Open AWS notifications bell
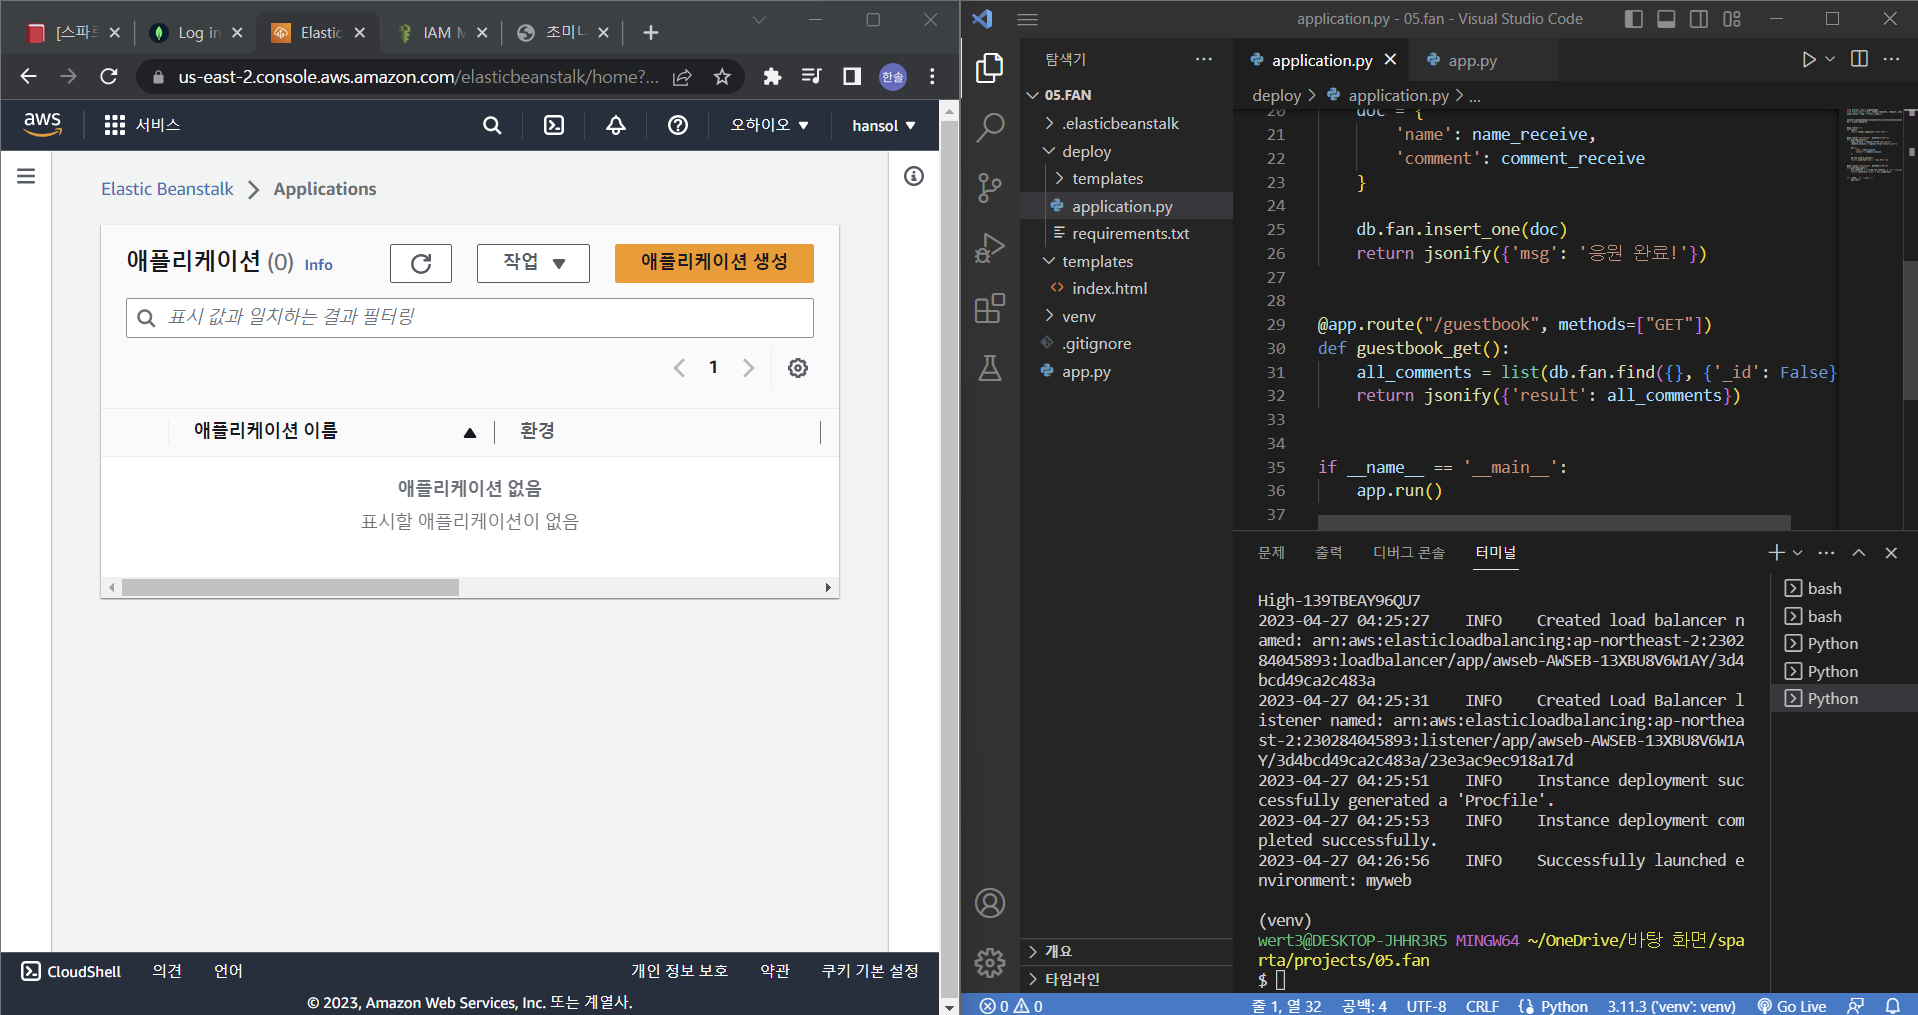Viewport: 1918px width, 1015px height. tap(616, 125)
